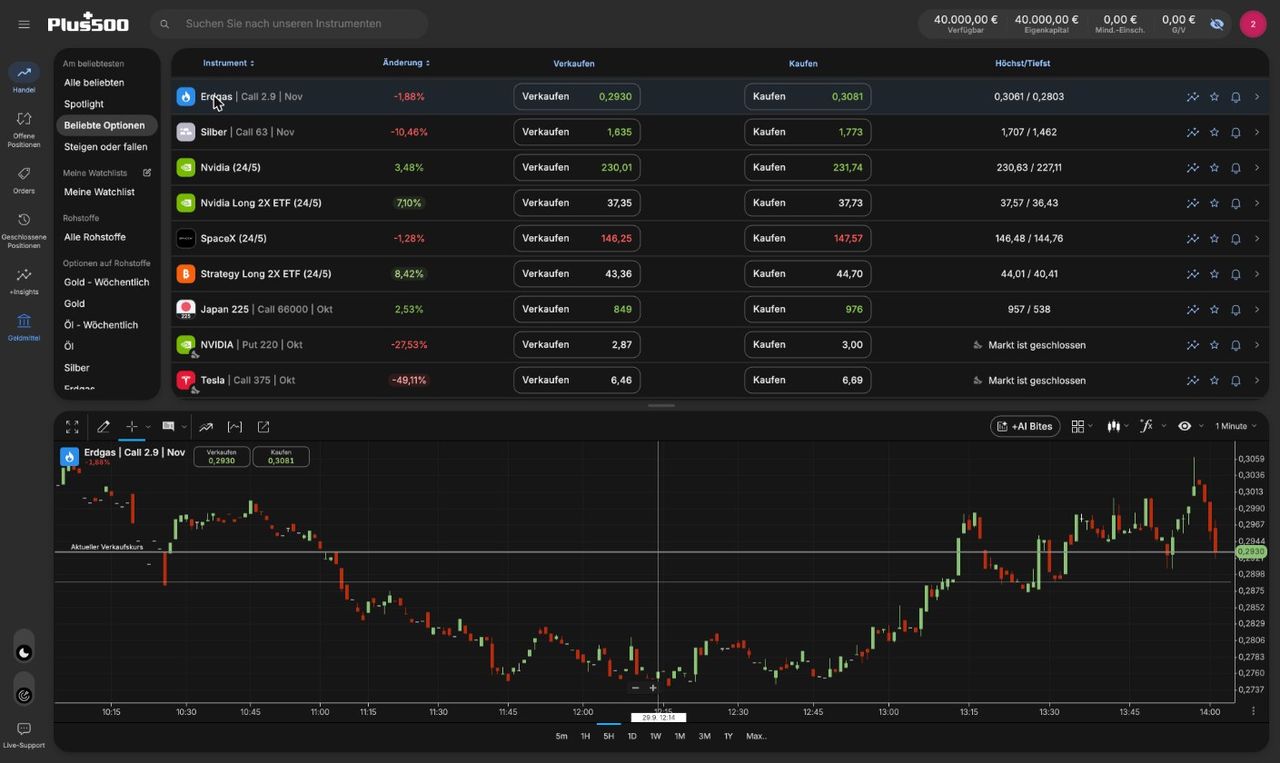Open the 1 Minute interval dropdown
Screen dimensions: 1280x763
(1236, 426)
